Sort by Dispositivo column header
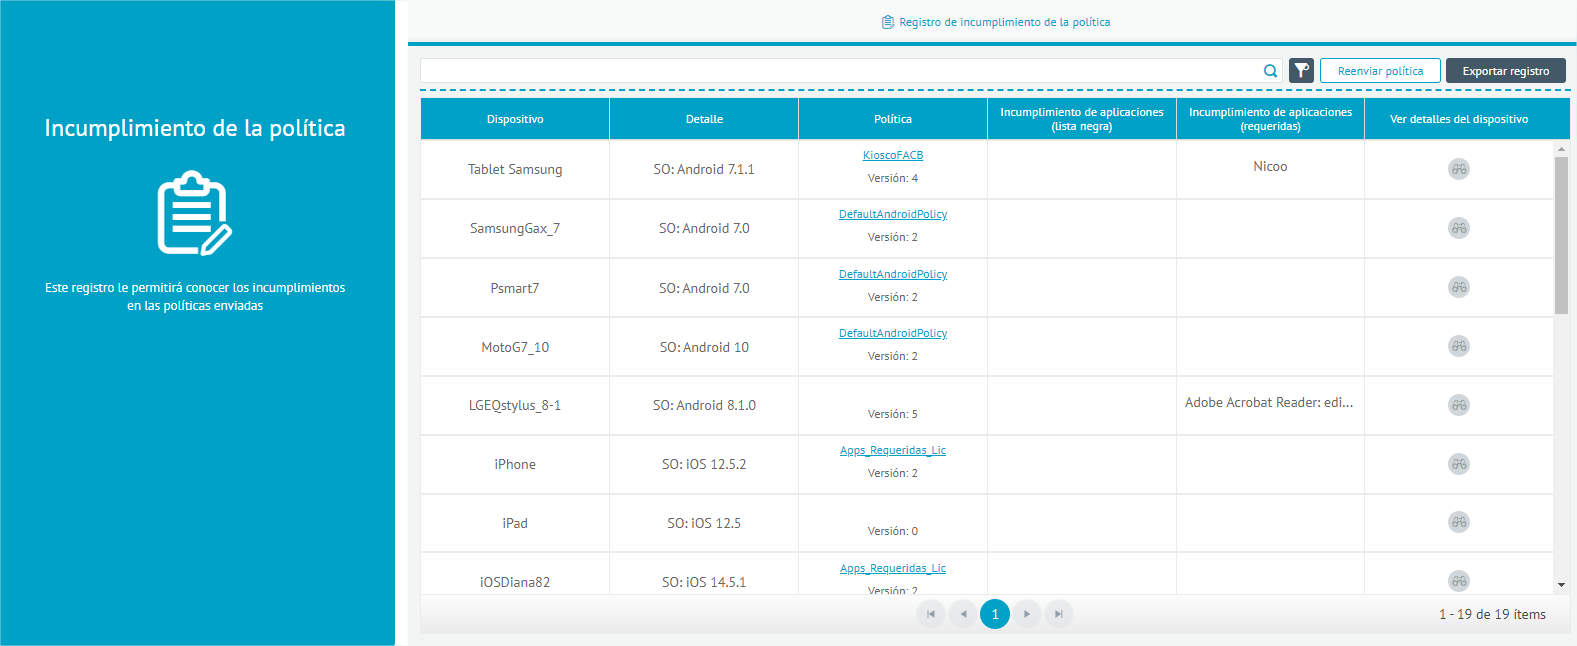 coord(515,119)
